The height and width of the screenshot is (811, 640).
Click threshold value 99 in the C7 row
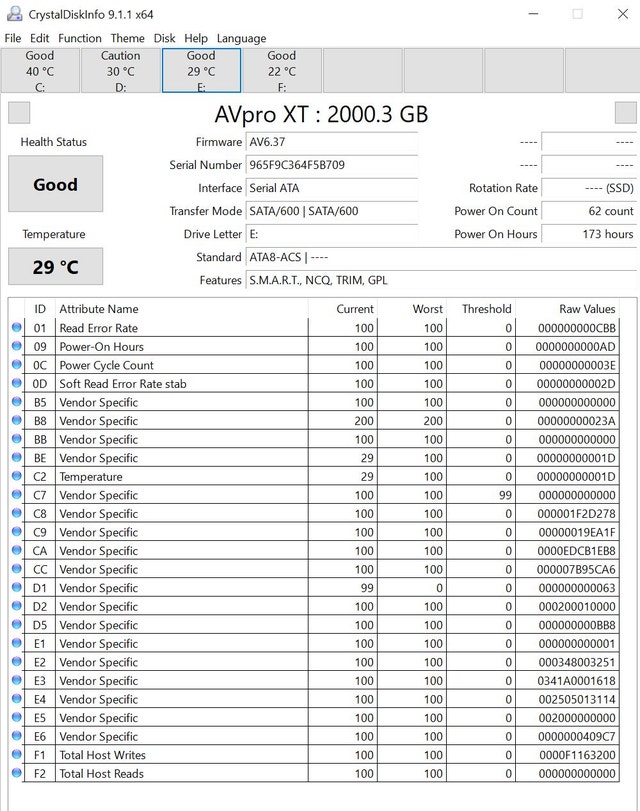(x=505, y=495)
